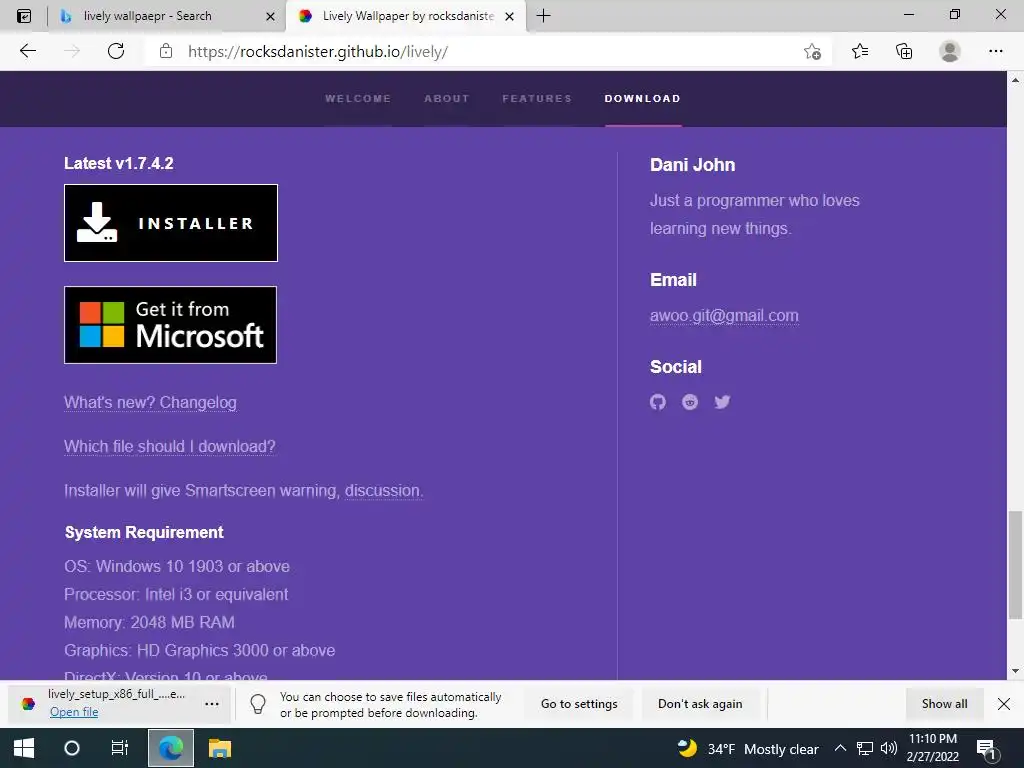The height and width of the screenshot is (768, 1024).
Task: Open the network status icon
Action: 865,748
